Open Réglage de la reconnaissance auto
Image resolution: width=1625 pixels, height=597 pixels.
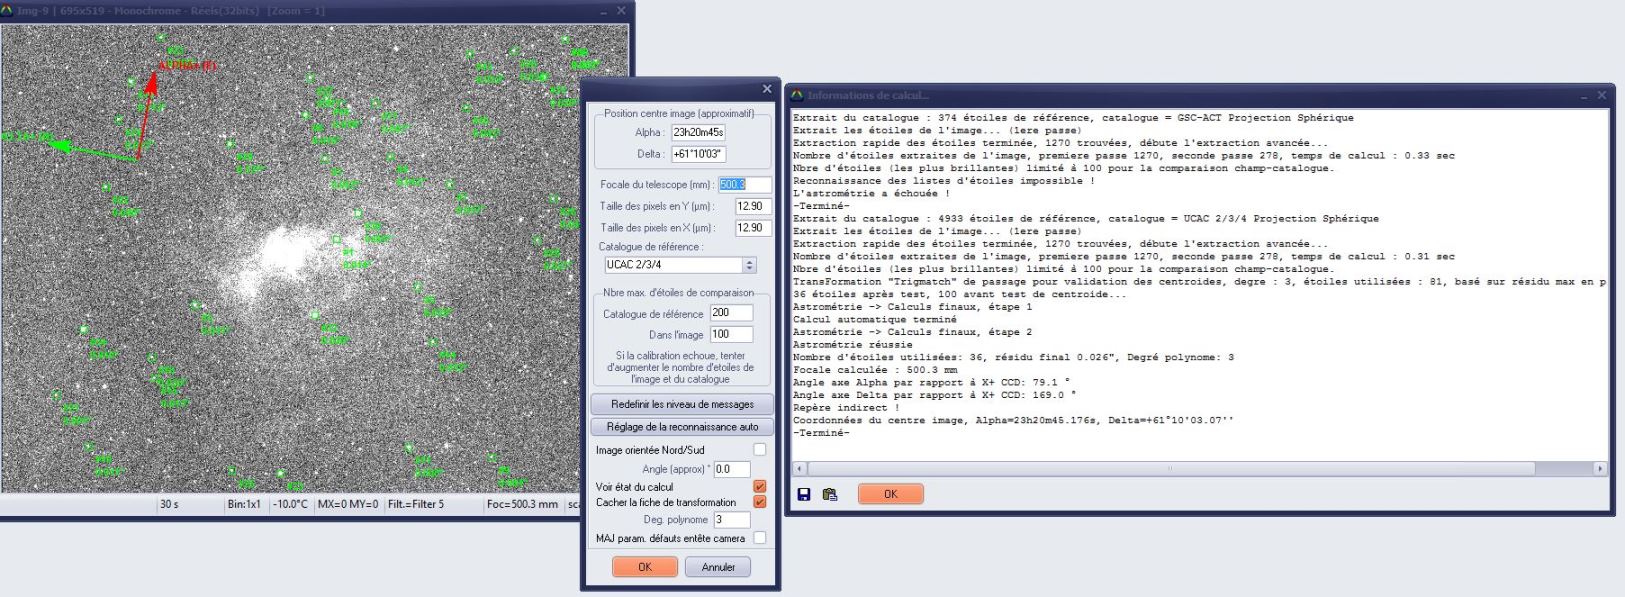(682, 427)
